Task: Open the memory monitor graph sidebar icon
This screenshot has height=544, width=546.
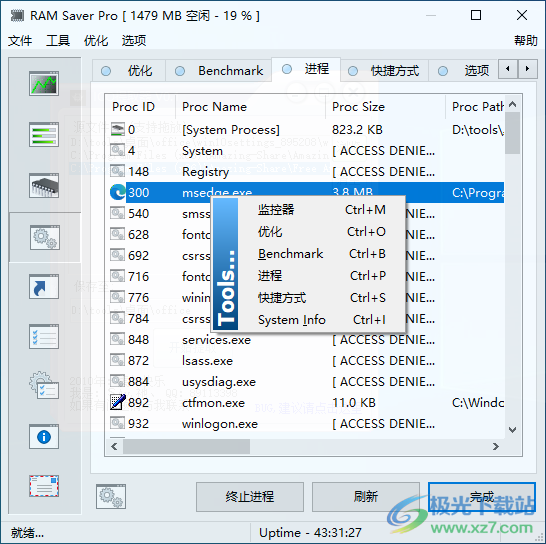Action: 44,84
